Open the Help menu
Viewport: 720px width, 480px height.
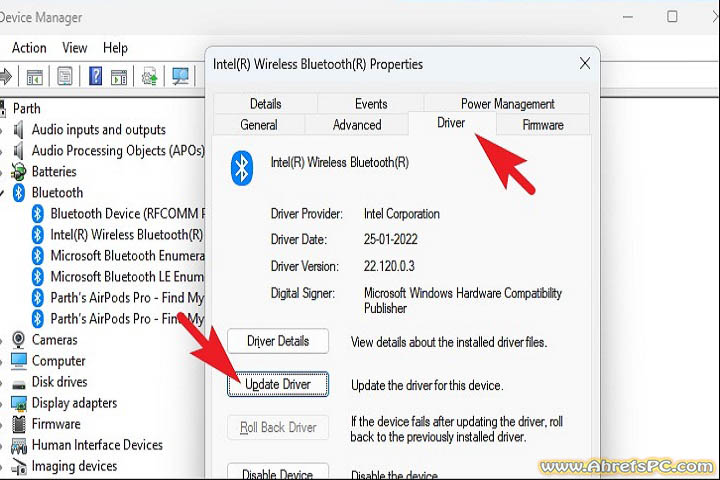click(x=115, y=48)
